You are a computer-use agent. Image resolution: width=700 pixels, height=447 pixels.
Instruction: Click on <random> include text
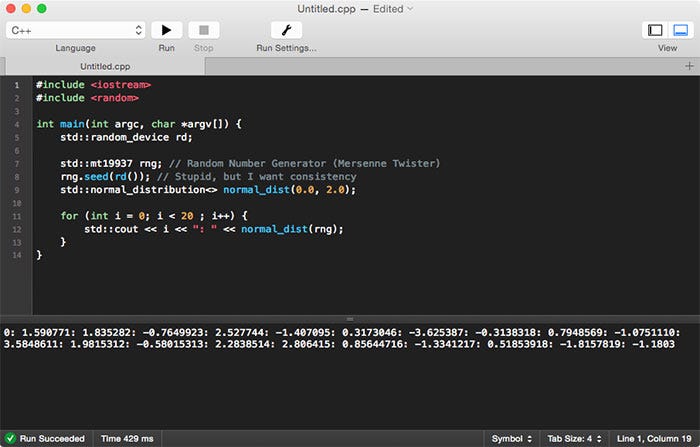click(115, 98)
